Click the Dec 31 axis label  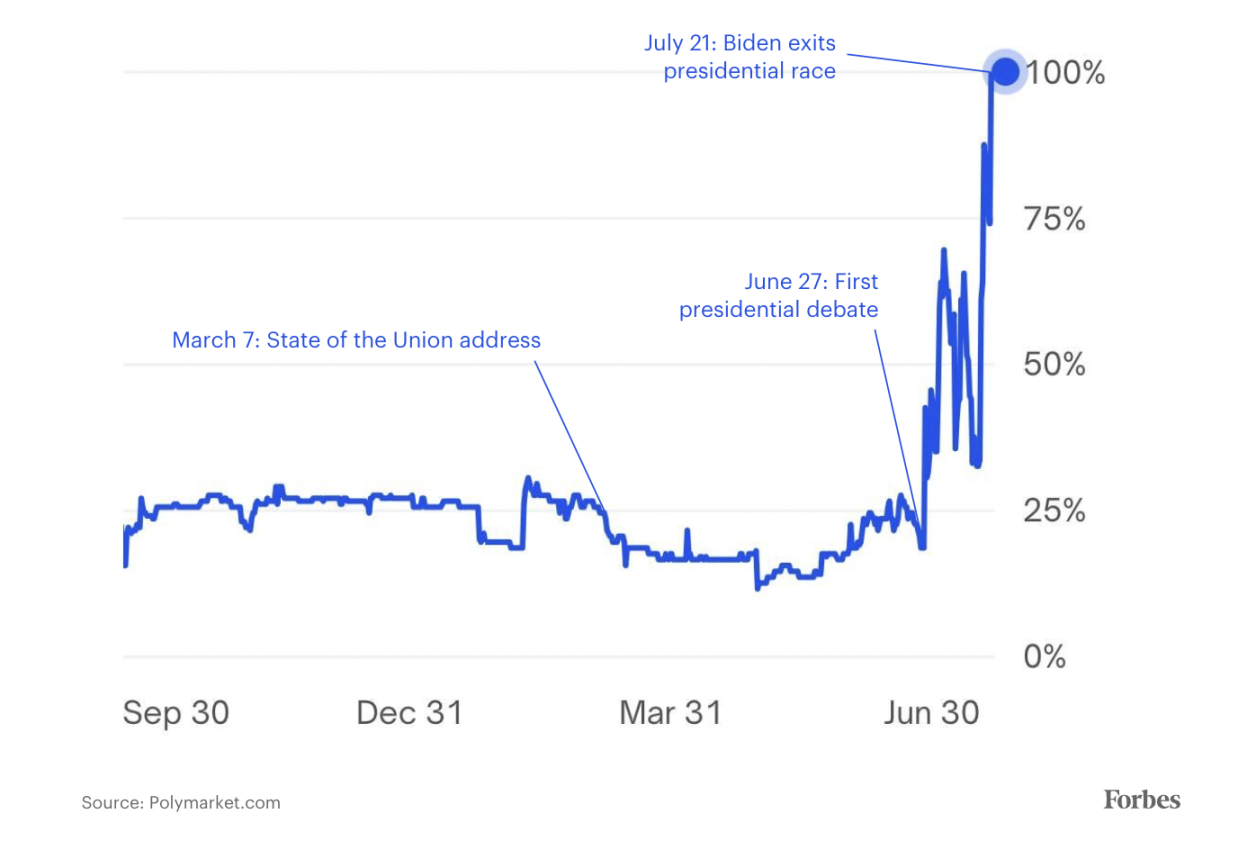[x=410, y=713]
